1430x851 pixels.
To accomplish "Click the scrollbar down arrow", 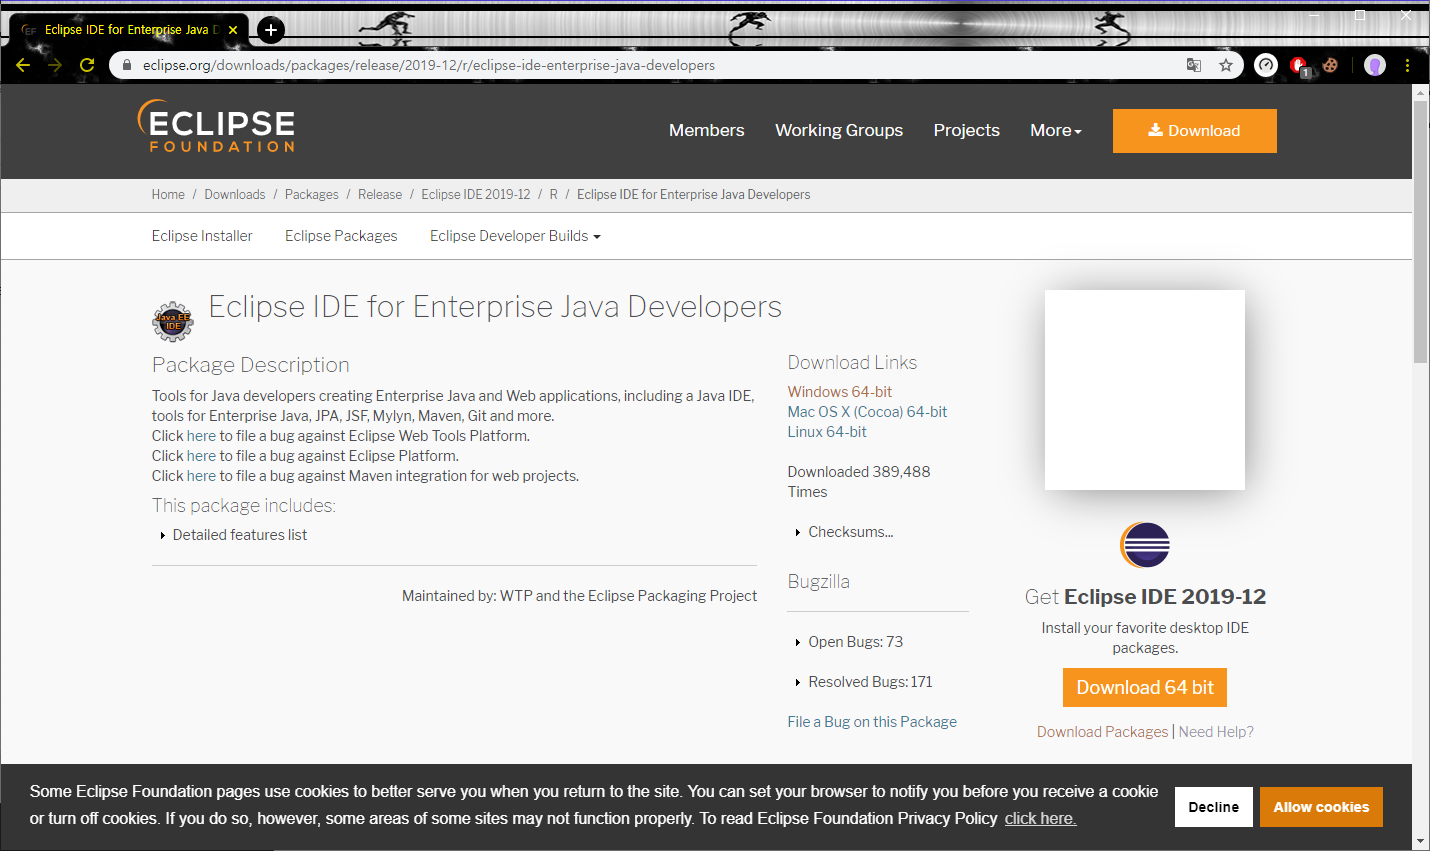I will pyautogui.click(x=1421, y=842).
